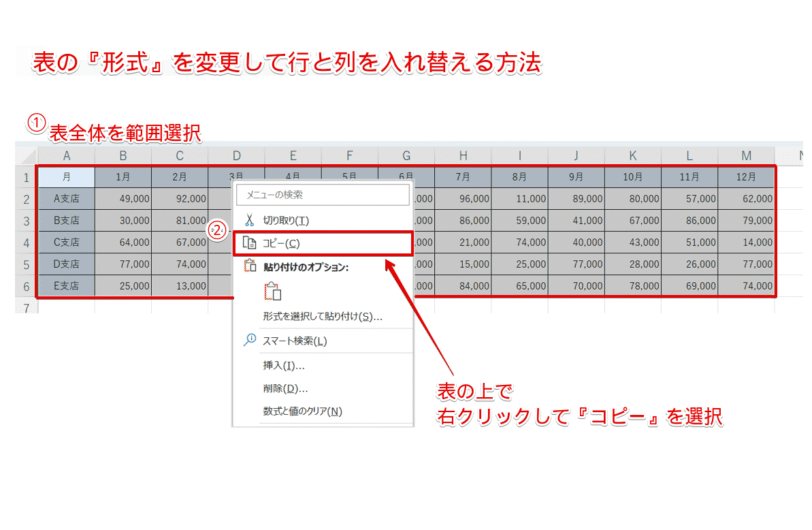Click the E支店 cell
The image size is (812, 530).
(x=66, y=285)
